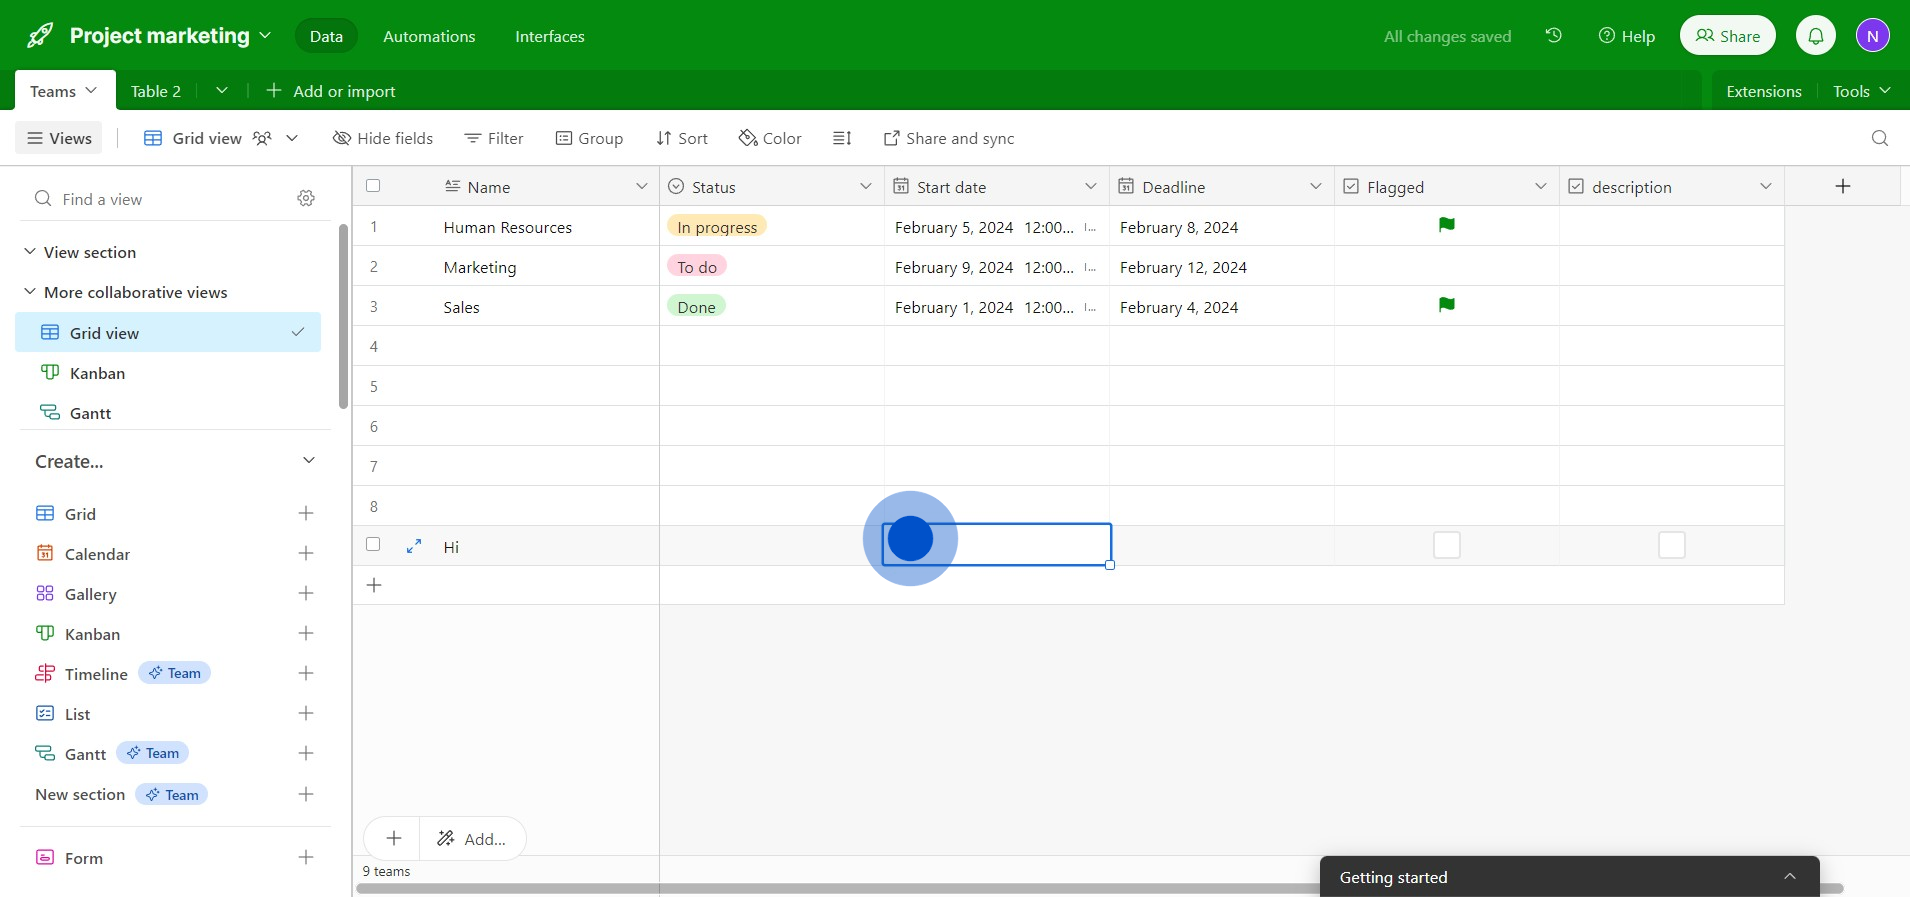Click the search magnifier icon
The width and height of the screenshot is (1910, 897).
[x=1879, y=138]
